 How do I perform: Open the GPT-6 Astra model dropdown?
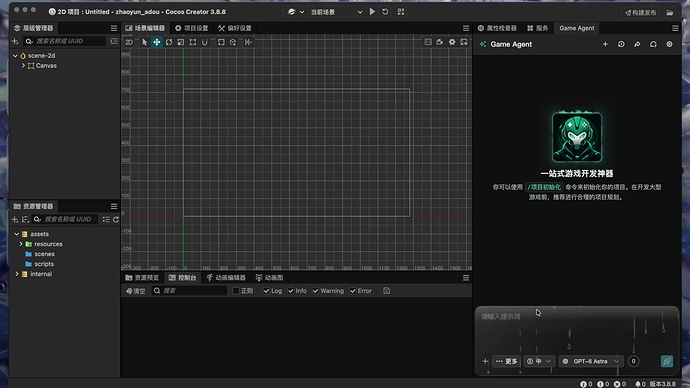(x=591, y=361)
